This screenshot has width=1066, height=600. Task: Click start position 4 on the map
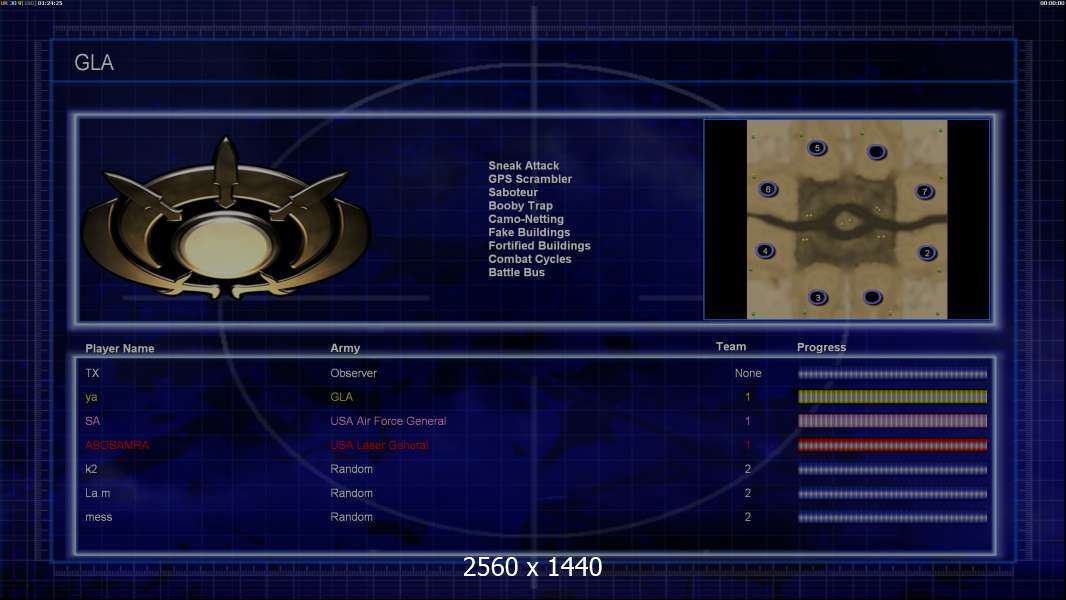(765, 251)
